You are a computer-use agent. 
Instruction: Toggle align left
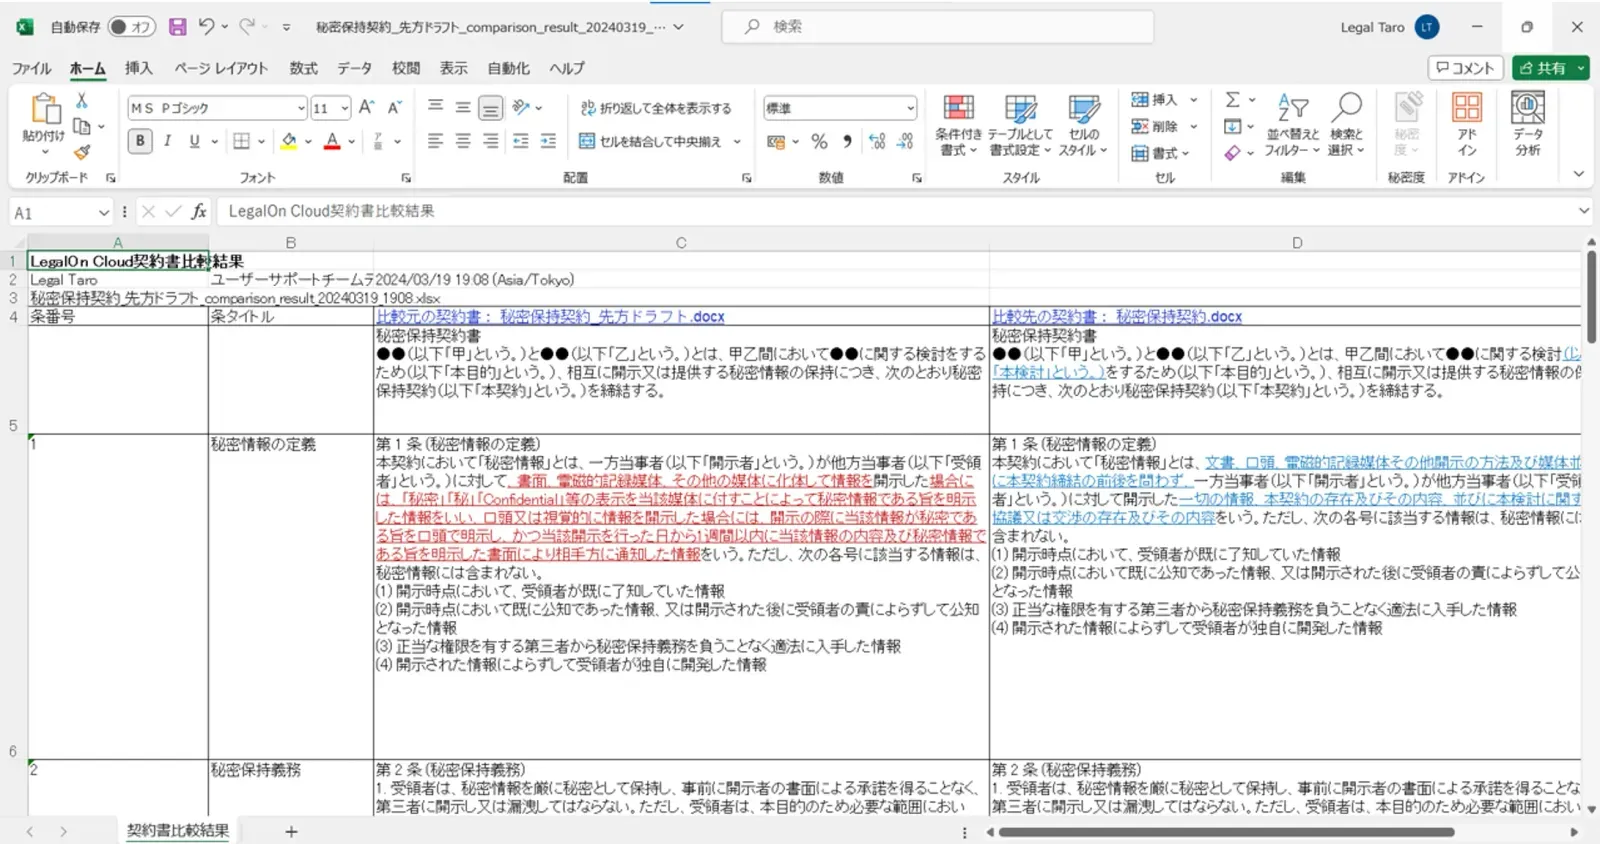click(435, 141)
